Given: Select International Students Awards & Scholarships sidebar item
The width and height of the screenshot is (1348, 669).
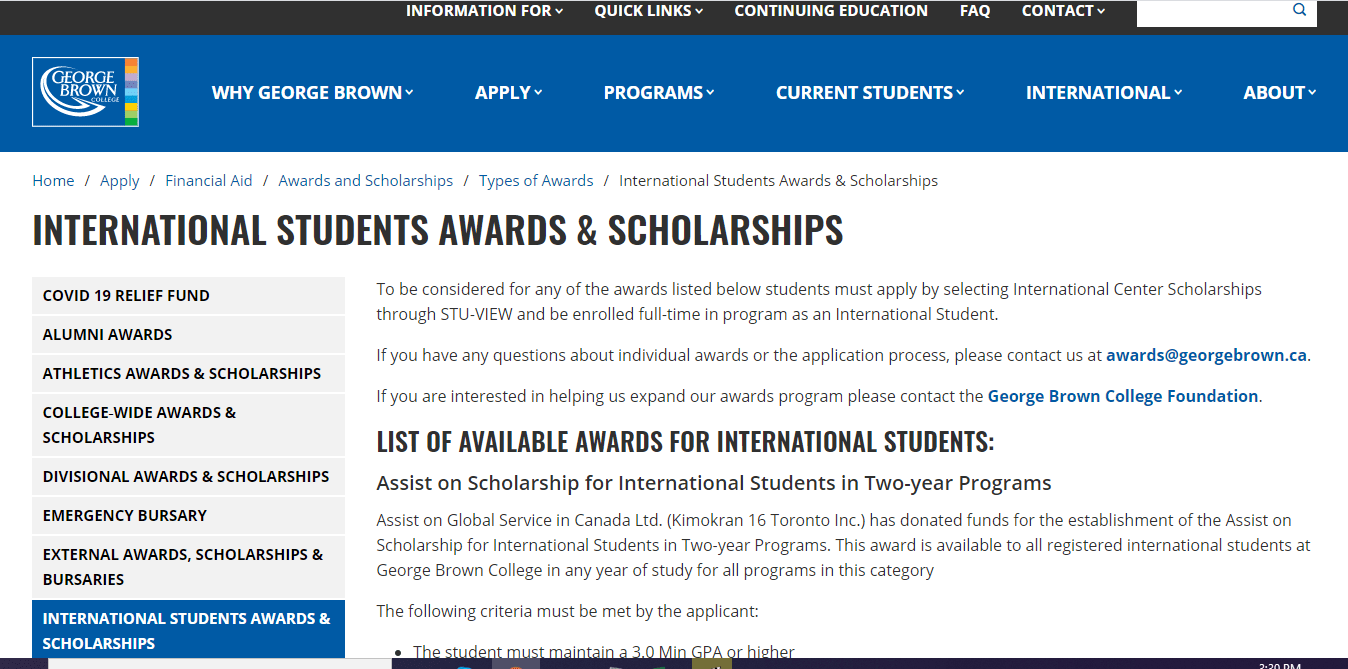Looking at the screenshot, I should [188, 630].
